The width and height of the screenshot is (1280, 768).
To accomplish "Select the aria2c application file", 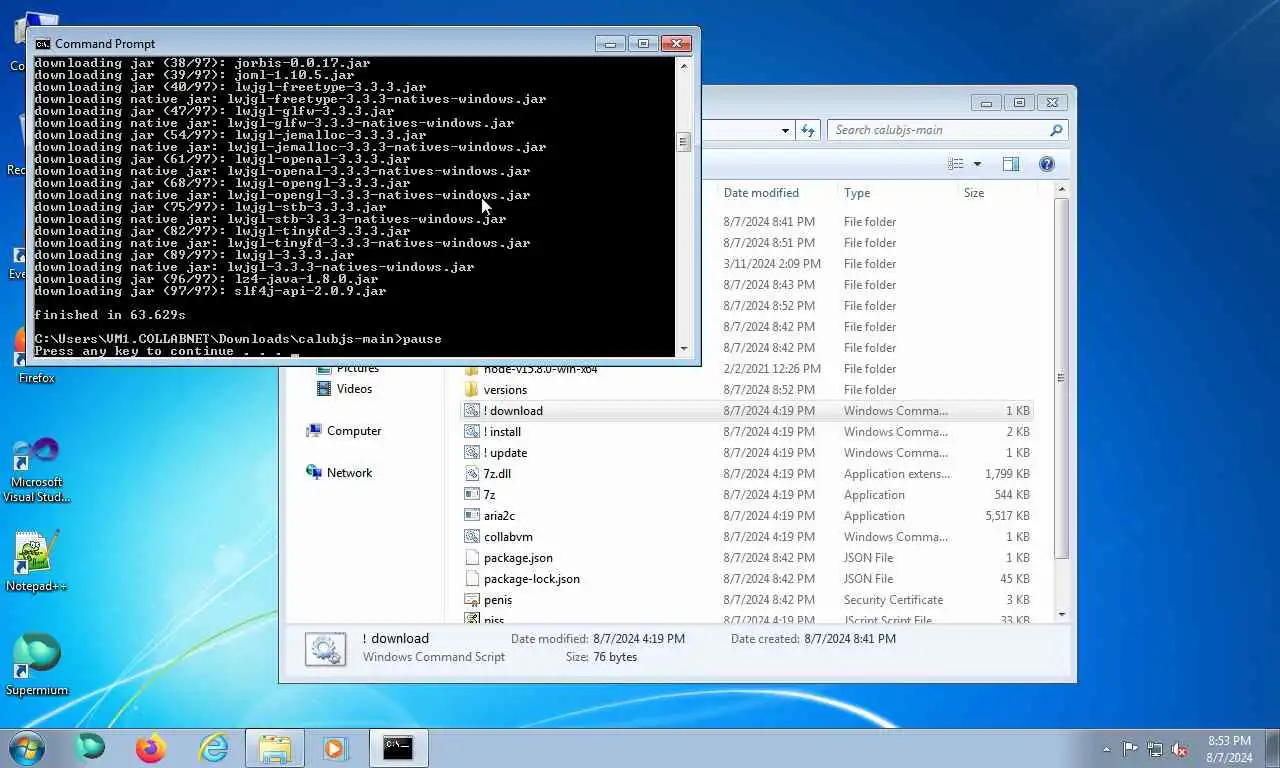I will (499, 516).
